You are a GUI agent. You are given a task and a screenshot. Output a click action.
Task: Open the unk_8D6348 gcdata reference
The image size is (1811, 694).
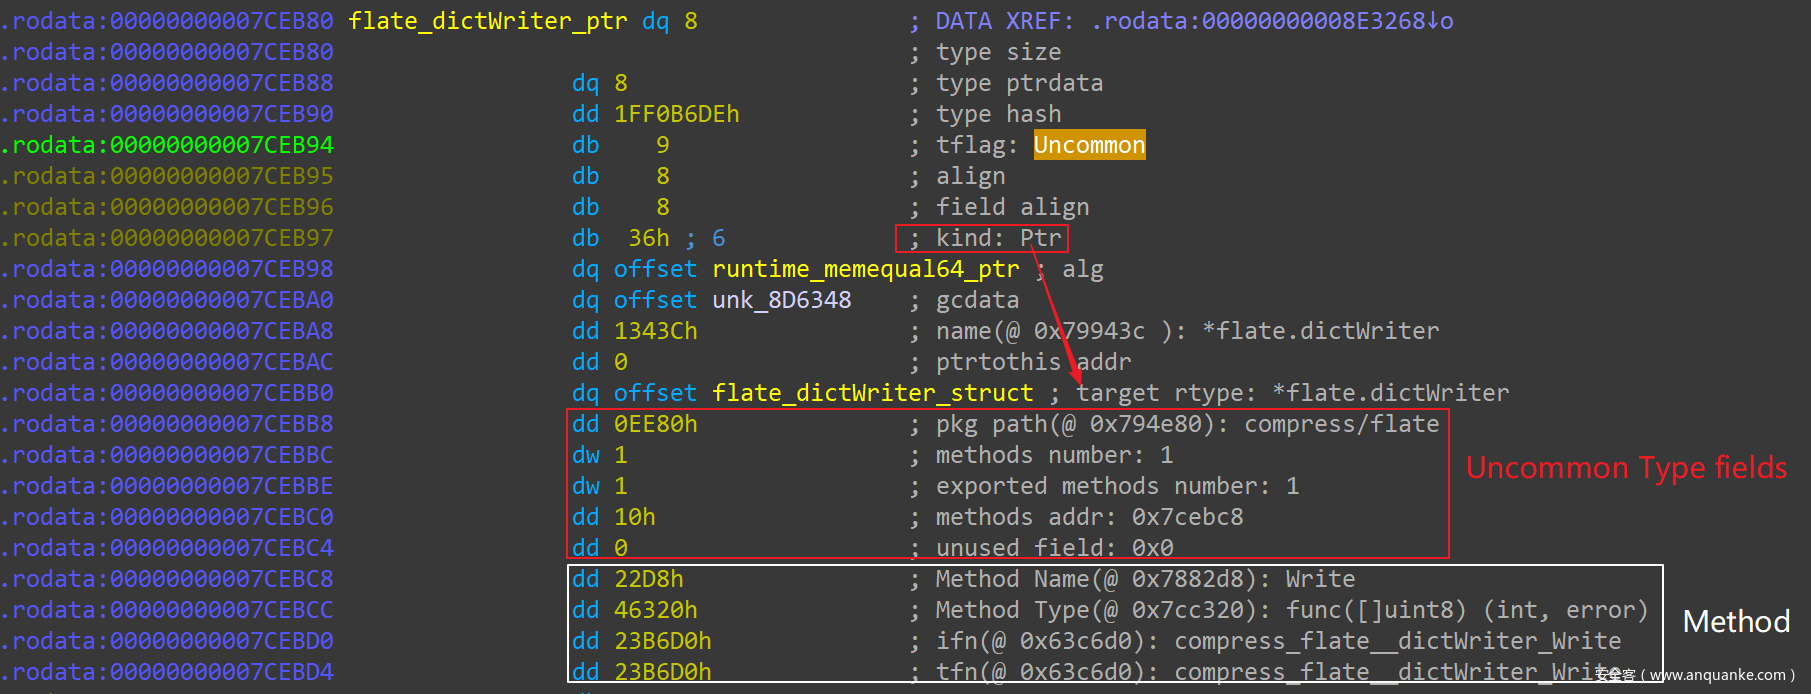tap(781, 300)
